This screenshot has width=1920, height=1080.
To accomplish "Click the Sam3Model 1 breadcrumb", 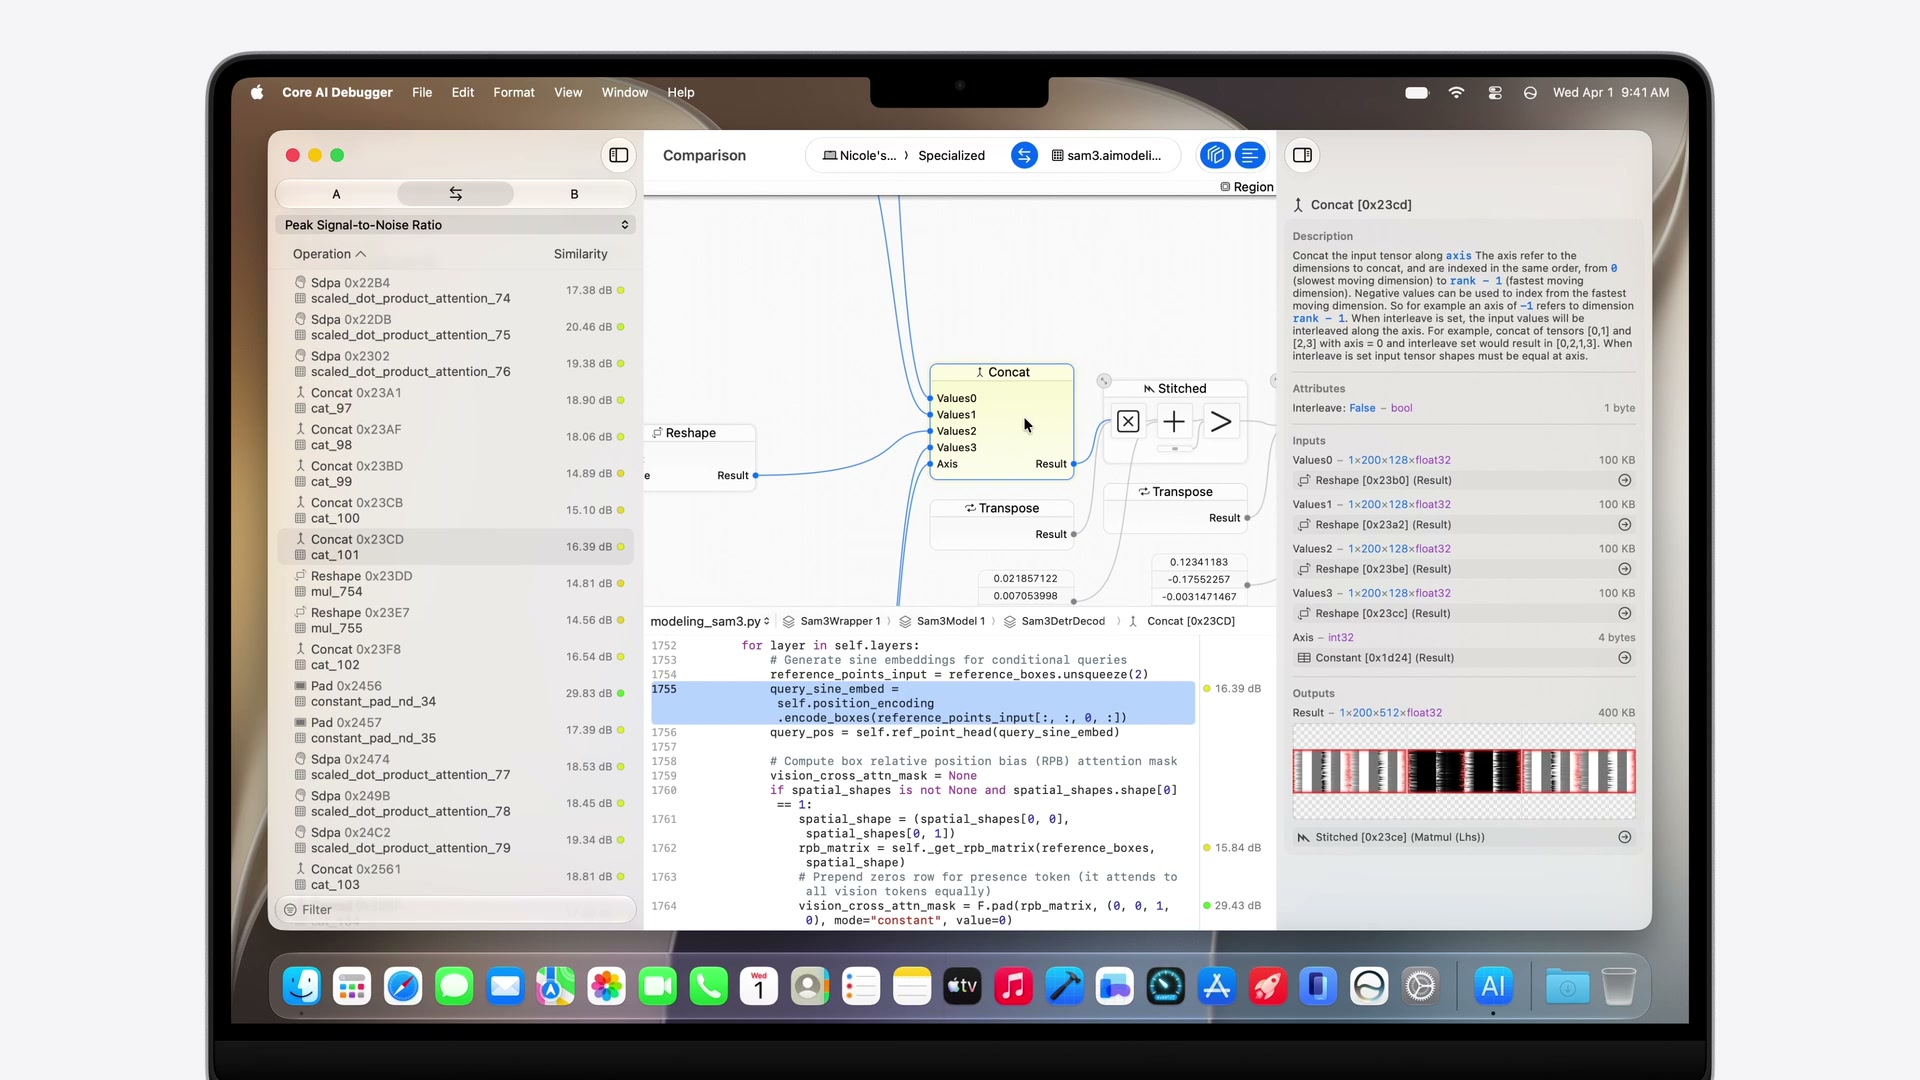I will (x=941, y=622).
